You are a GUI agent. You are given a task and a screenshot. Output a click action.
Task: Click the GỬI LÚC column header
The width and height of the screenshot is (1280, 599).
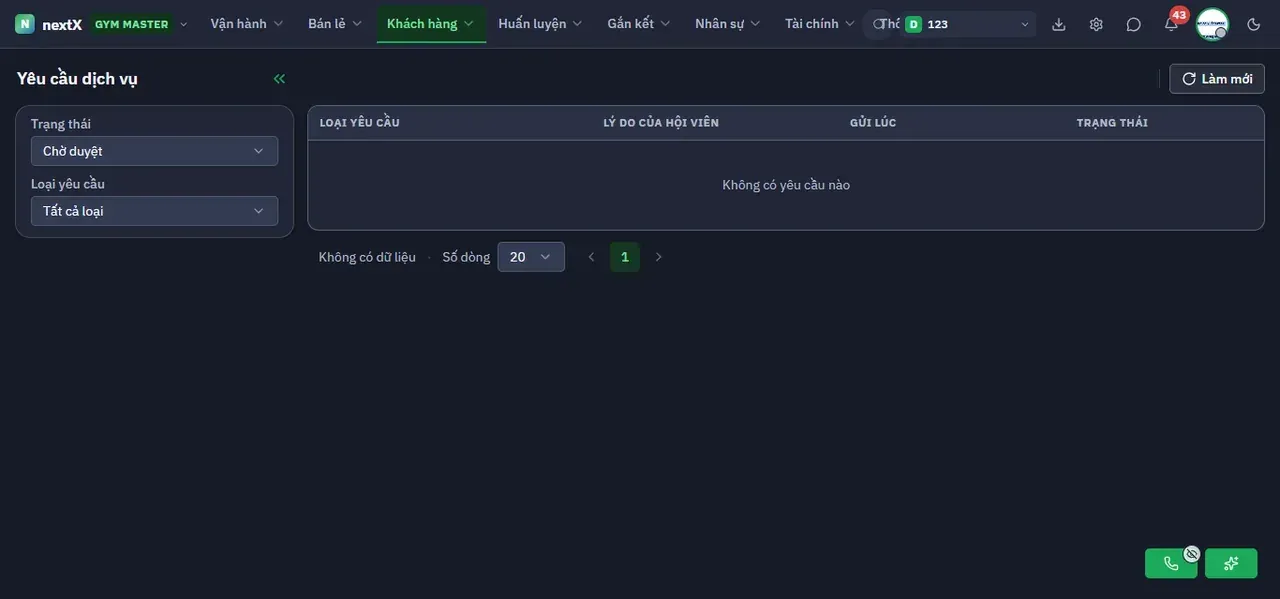click(873, 123)
